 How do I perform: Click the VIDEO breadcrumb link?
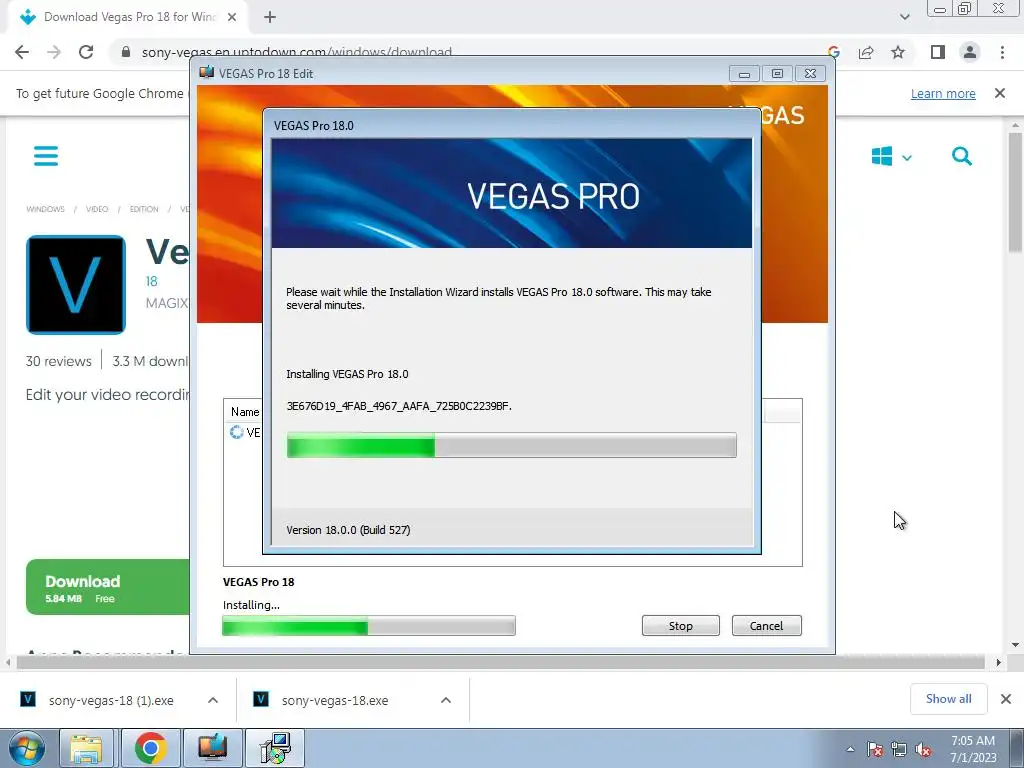click(x=97, y=209)
